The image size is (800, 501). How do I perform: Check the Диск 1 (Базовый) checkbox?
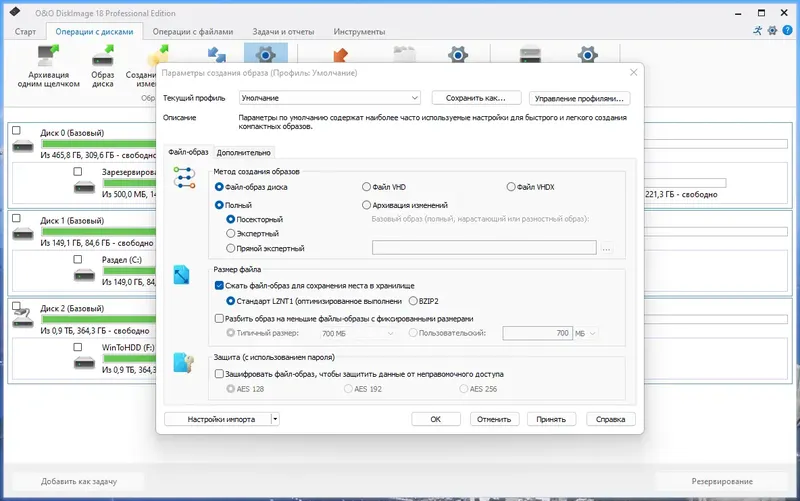16,218
